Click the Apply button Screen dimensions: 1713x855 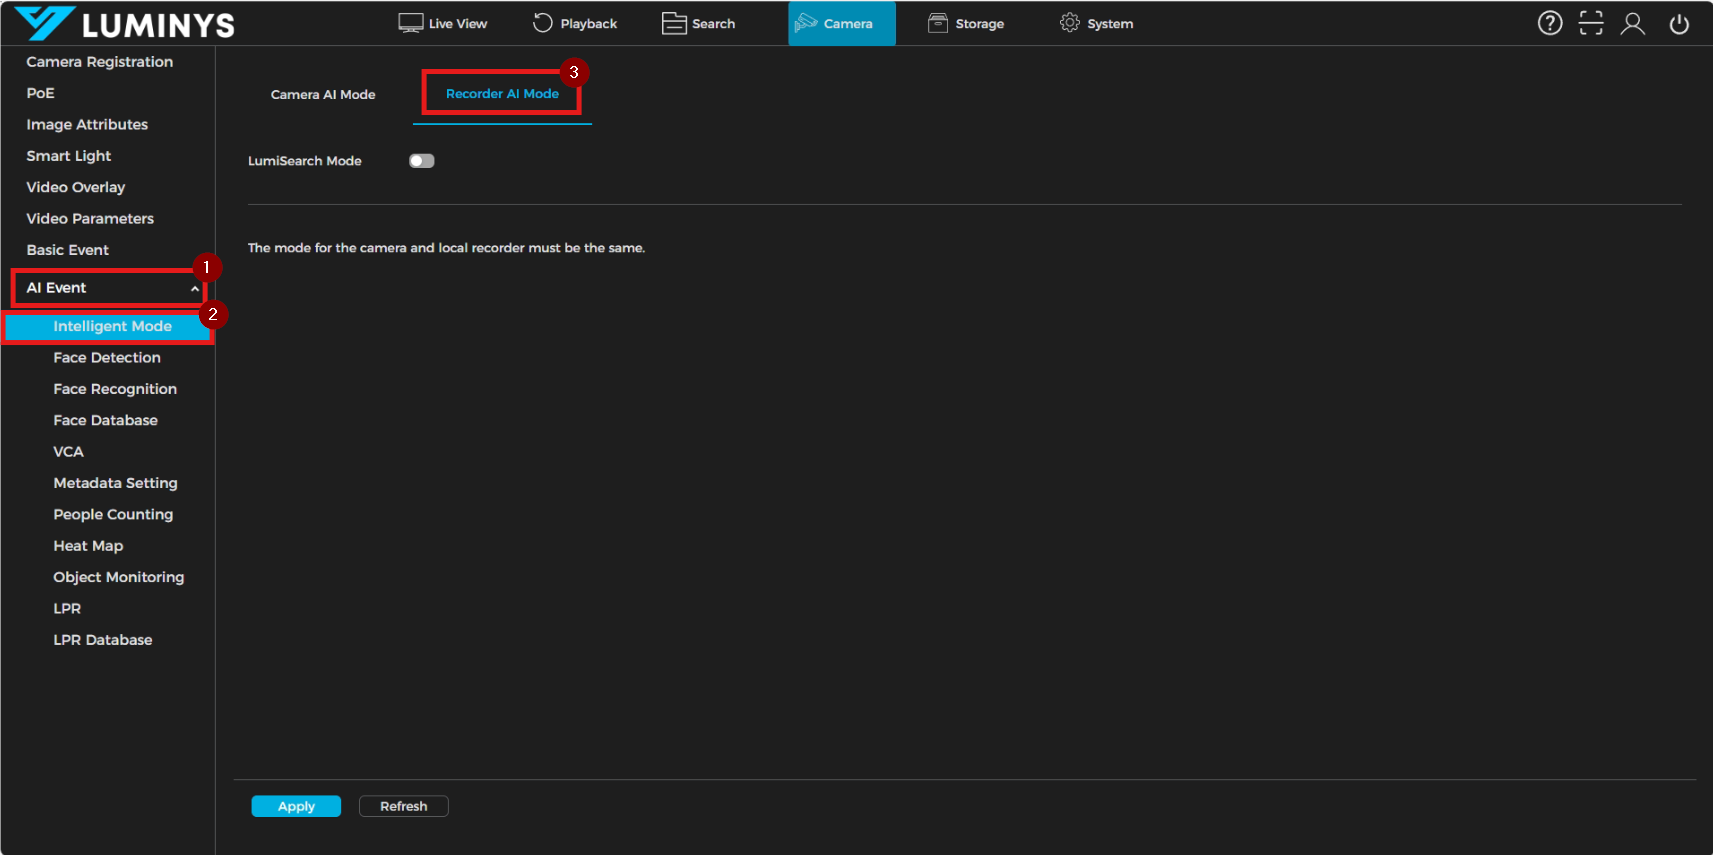tap(296, 806)
